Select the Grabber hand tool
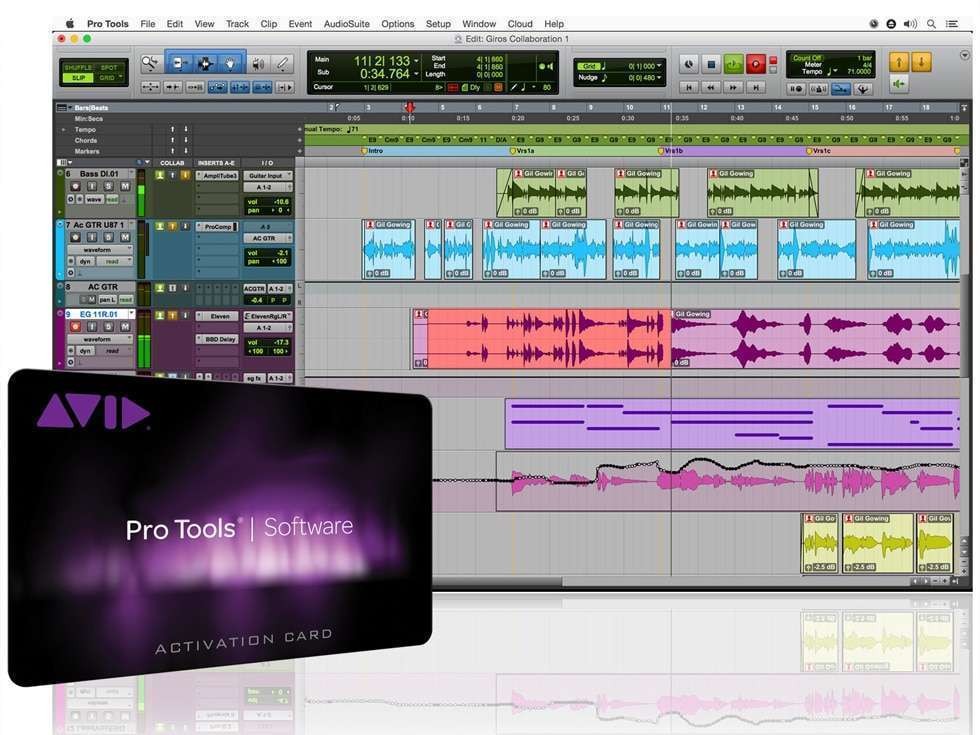The width and height of the screenshot is (980, 735). [230, 63]
